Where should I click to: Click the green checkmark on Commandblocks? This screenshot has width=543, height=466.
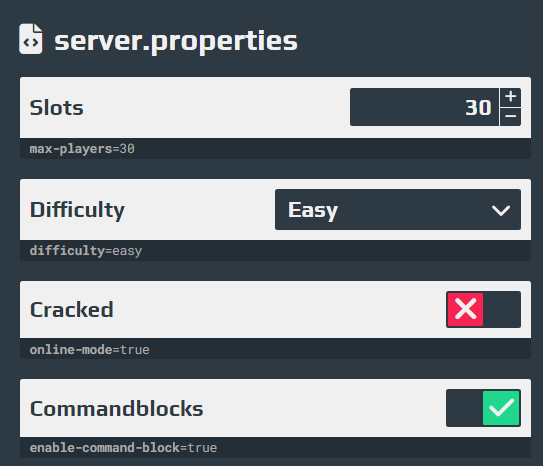coord(501,408)
